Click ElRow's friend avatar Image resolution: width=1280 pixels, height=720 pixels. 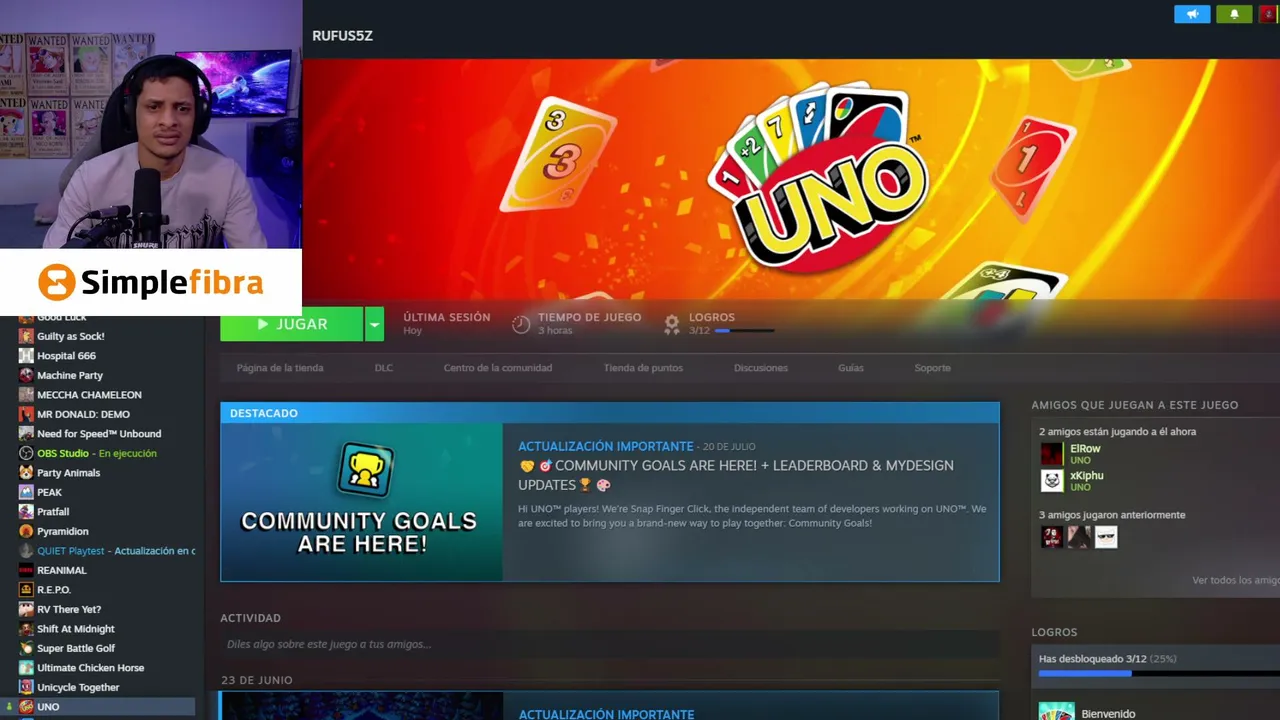1052,454
